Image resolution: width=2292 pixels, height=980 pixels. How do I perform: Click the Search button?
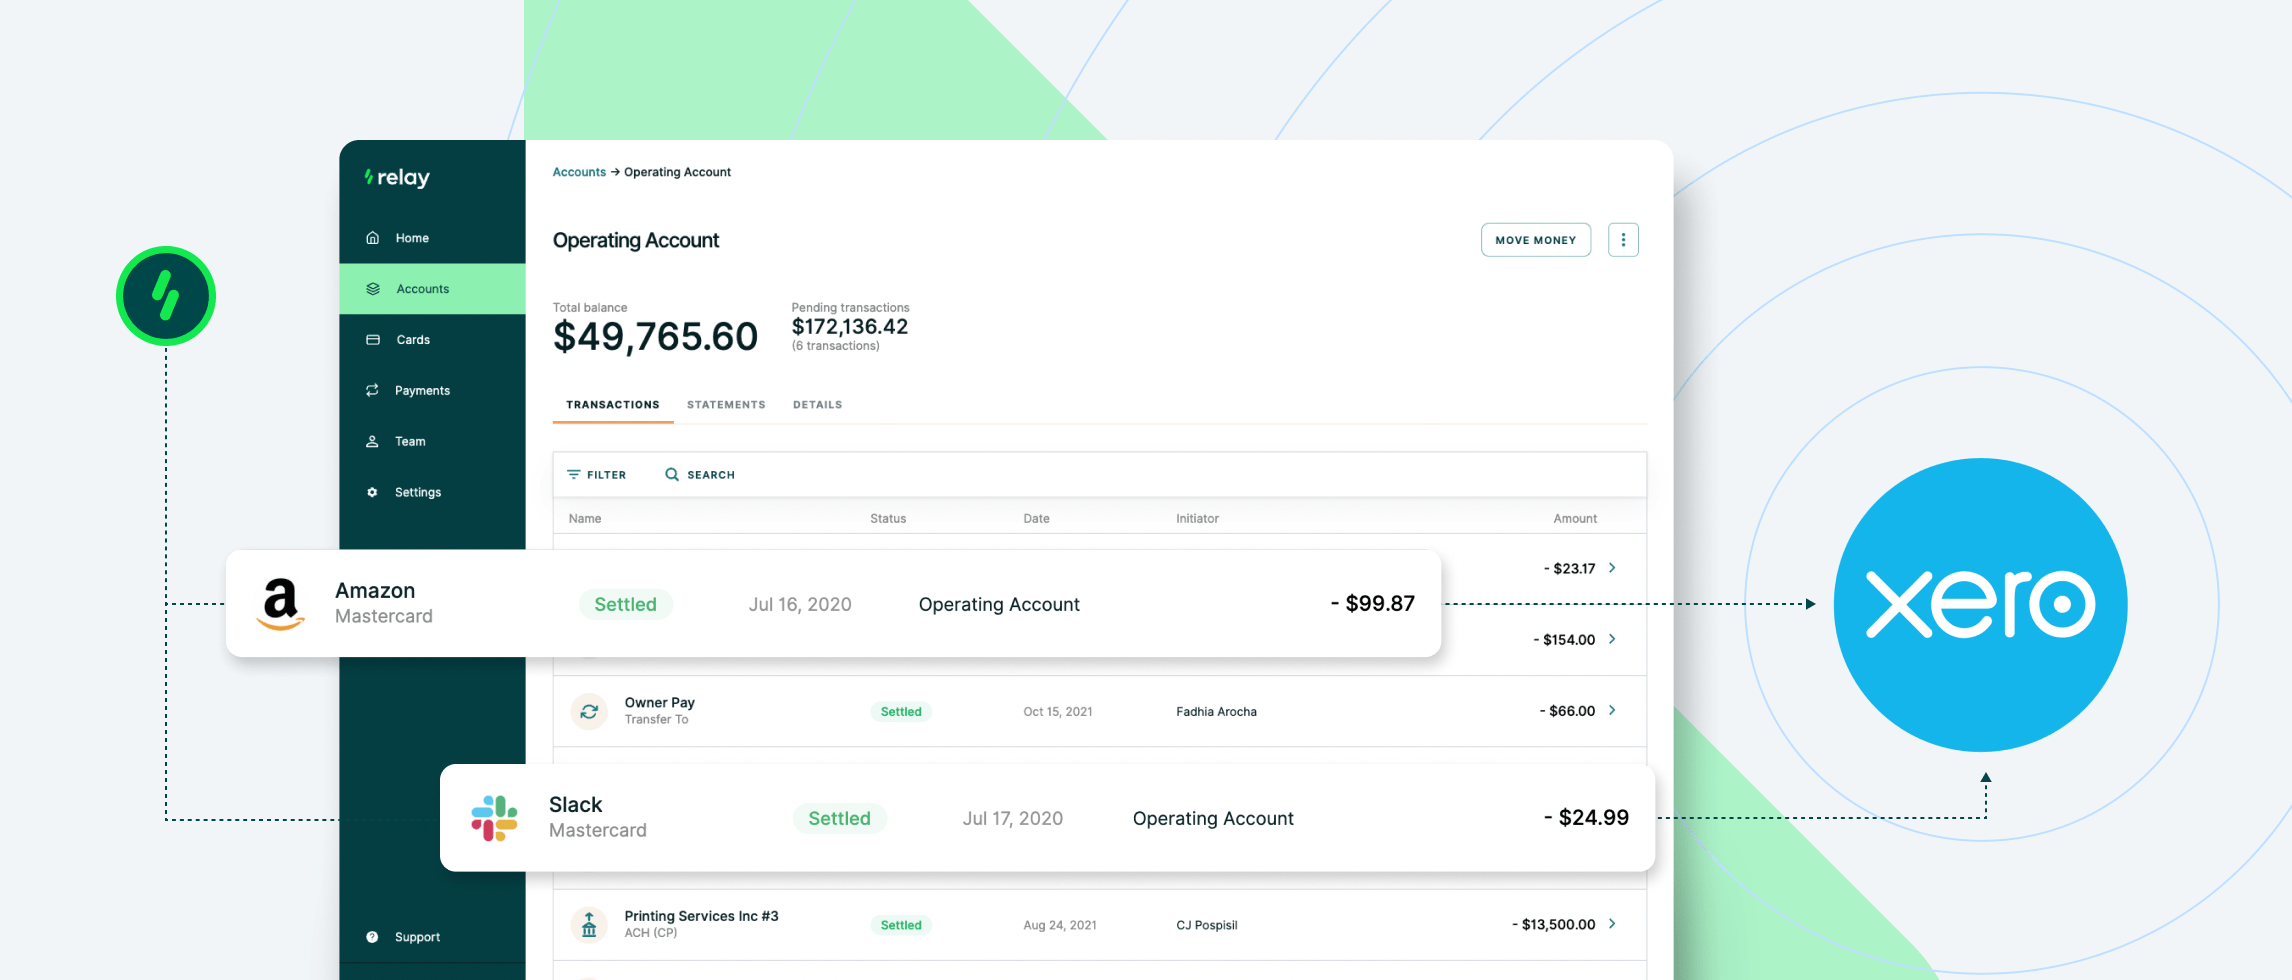(x=700, y=475)
